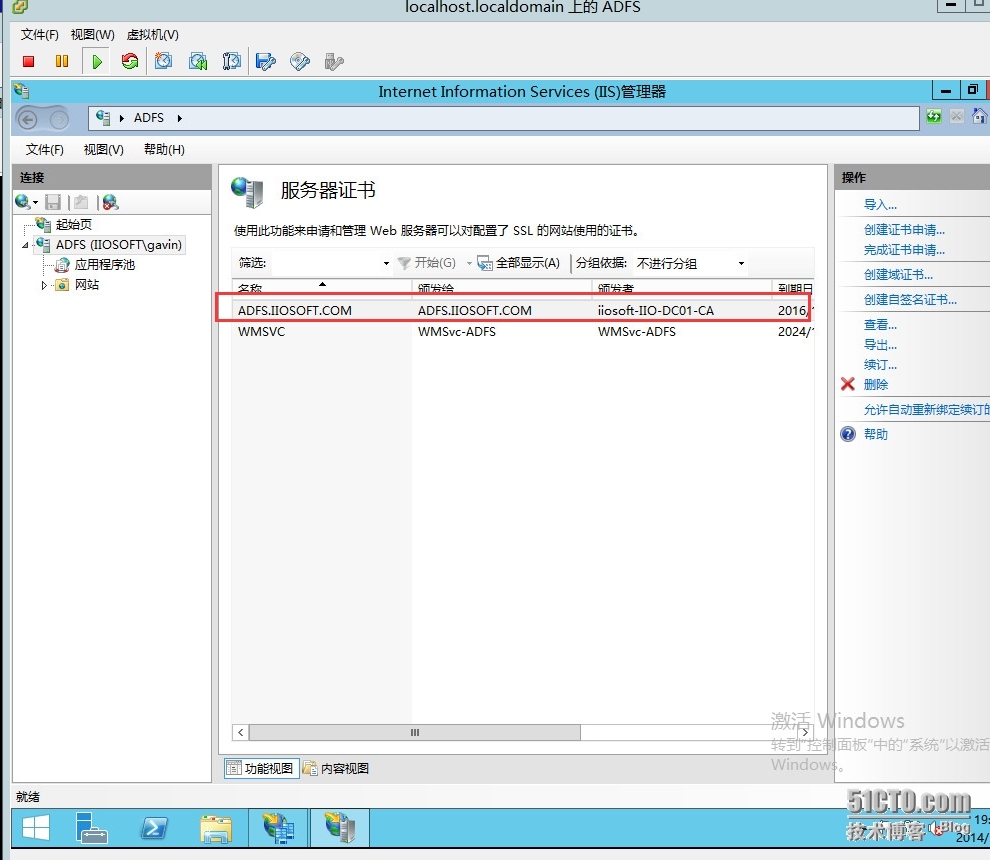990x860 pixels.
Task: Open Windows Start button on taskbar
Action: point(36,827)
